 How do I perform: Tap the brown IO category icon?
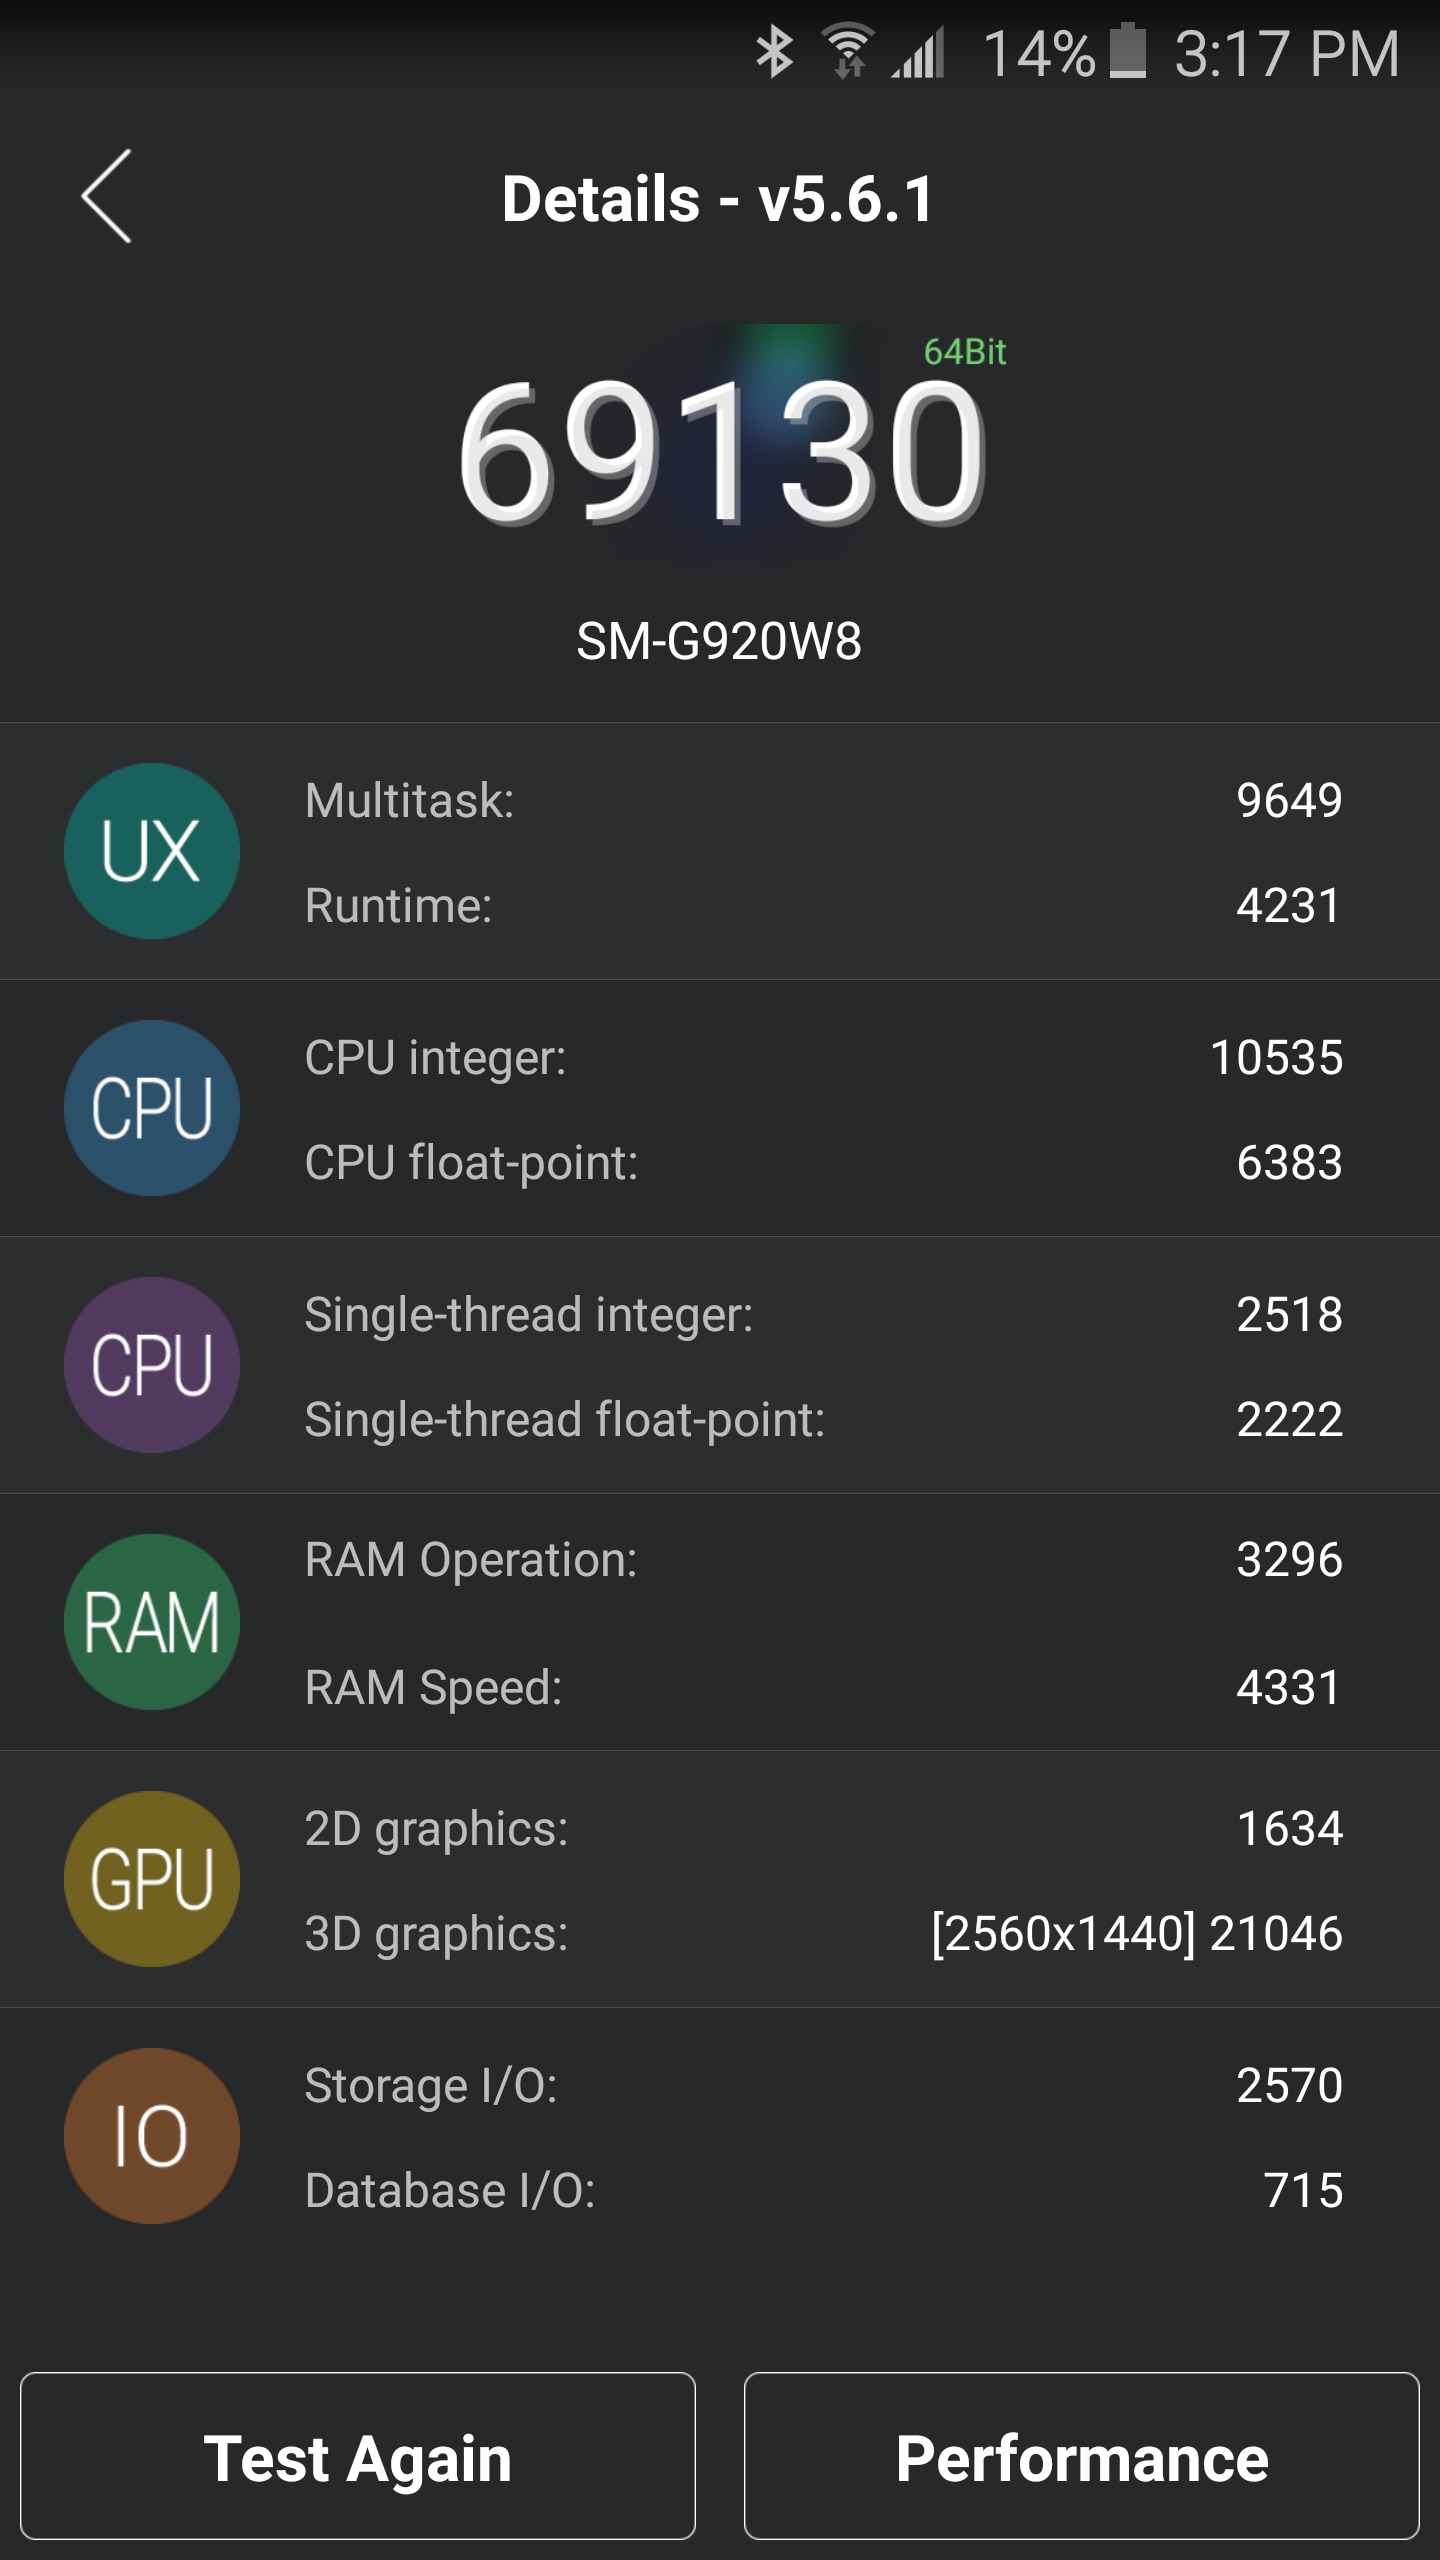pyautogui.click(x=152, y=2136)
